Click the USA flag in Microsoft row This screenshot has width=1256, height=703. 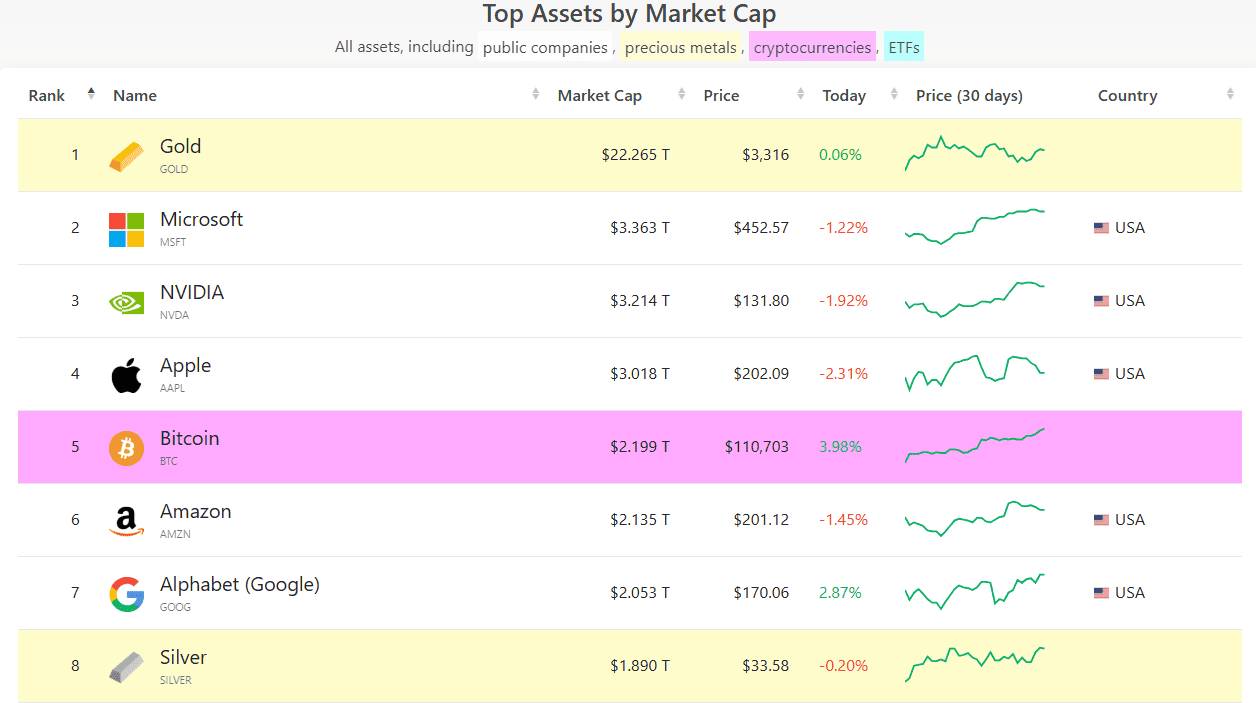pos(1101,228)
